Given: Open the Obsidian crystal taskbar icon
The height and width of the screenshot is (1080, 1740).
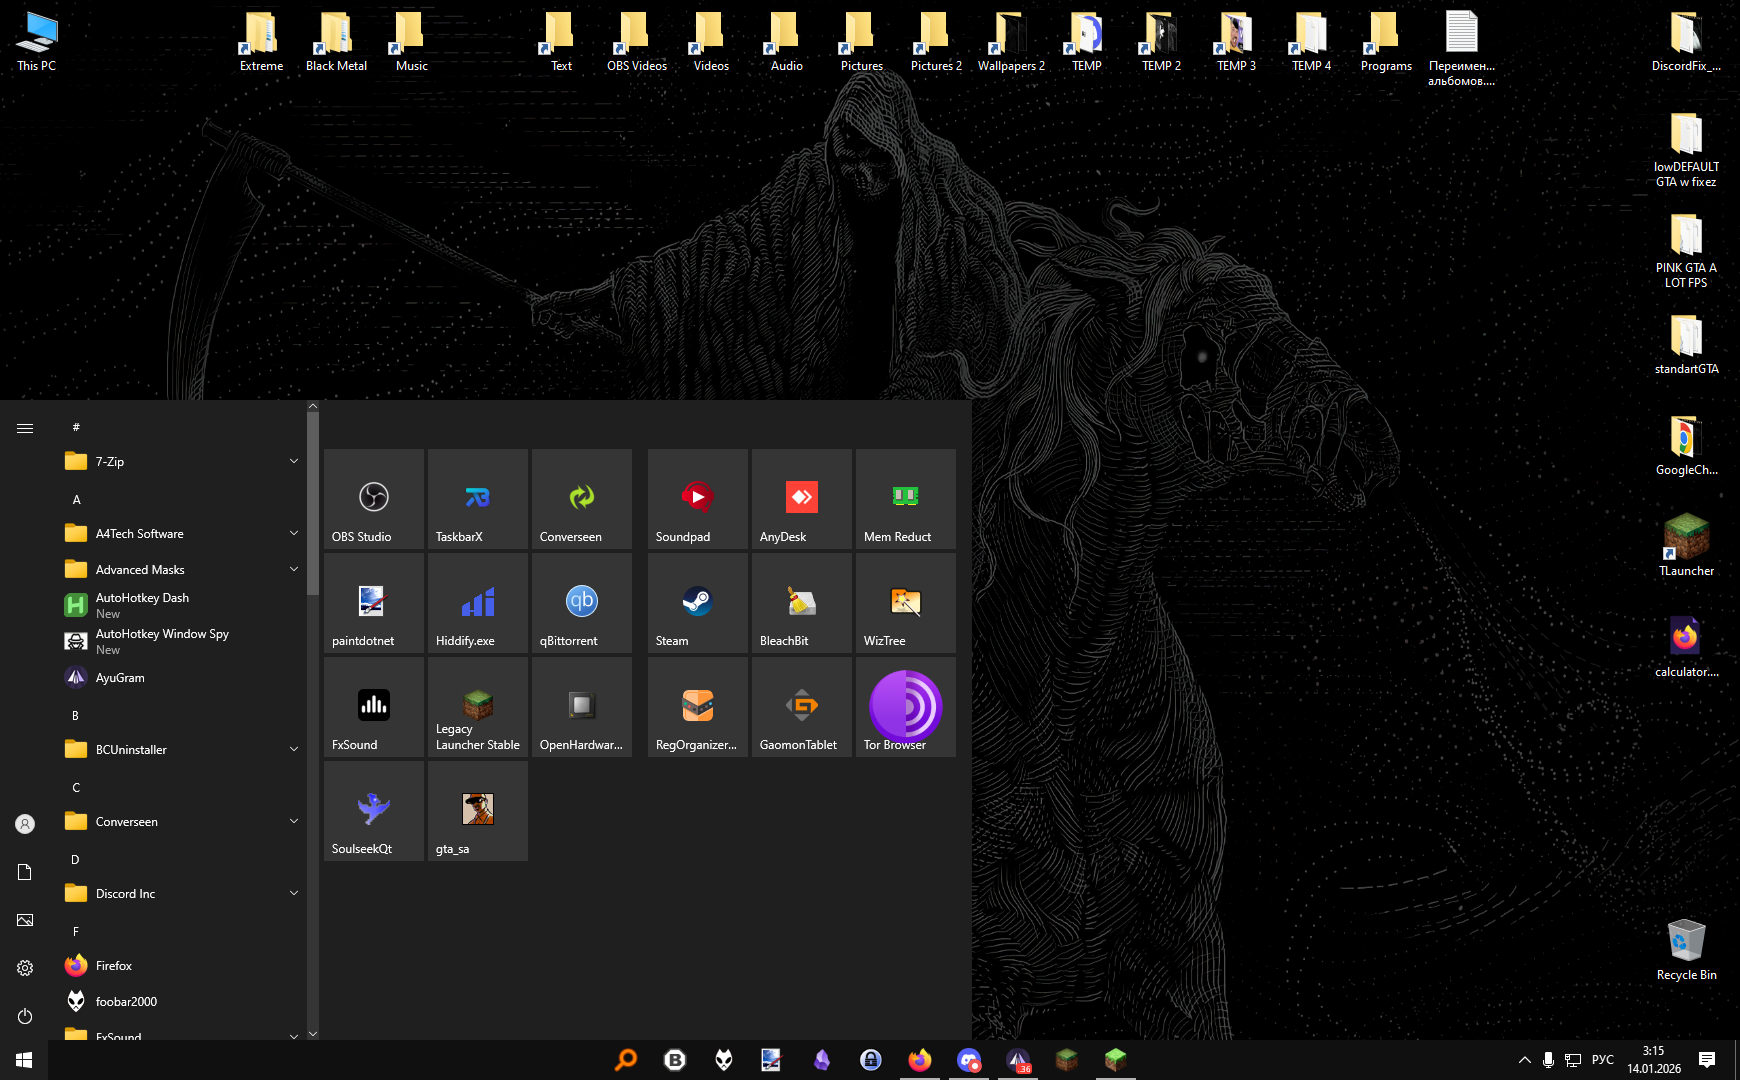Looking at the screenshot, I should [822, 1060].
